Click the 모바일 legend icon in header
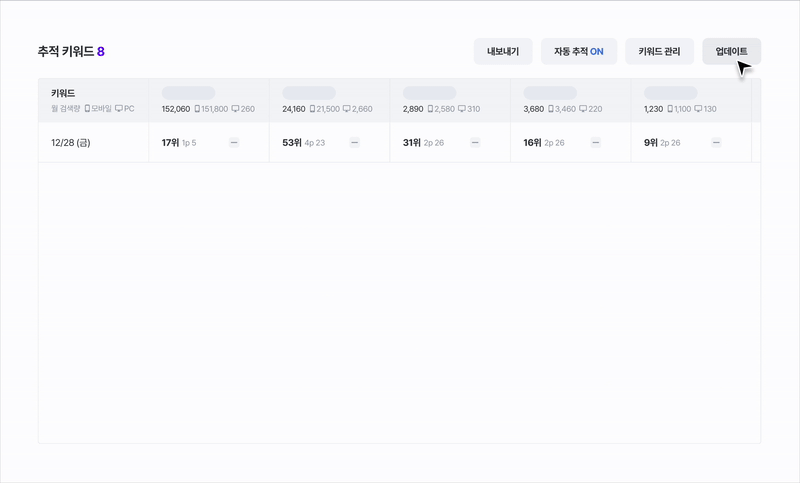Screen dimensions: 800x483 point(87,109)
